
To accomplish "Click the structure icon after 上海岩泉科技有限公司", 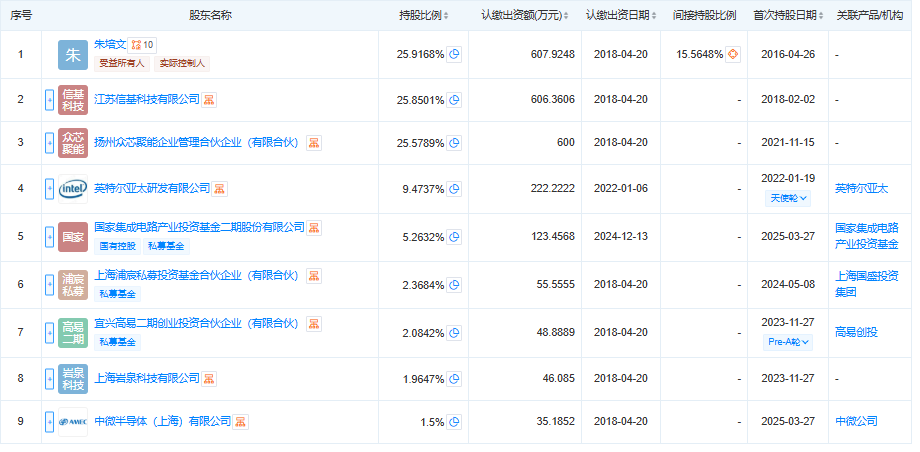I will coord(210,378).
